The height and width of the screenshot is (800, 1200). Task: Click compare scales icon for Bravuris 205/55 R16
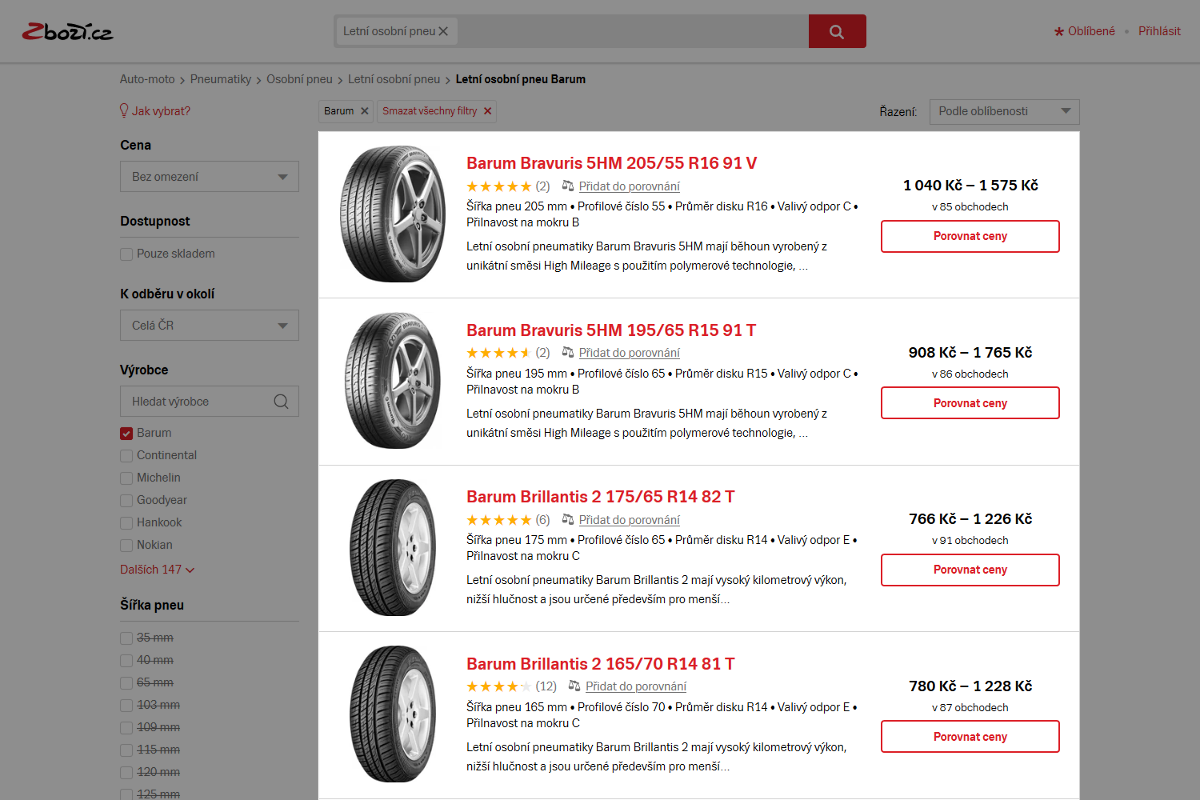click(568, 186)
